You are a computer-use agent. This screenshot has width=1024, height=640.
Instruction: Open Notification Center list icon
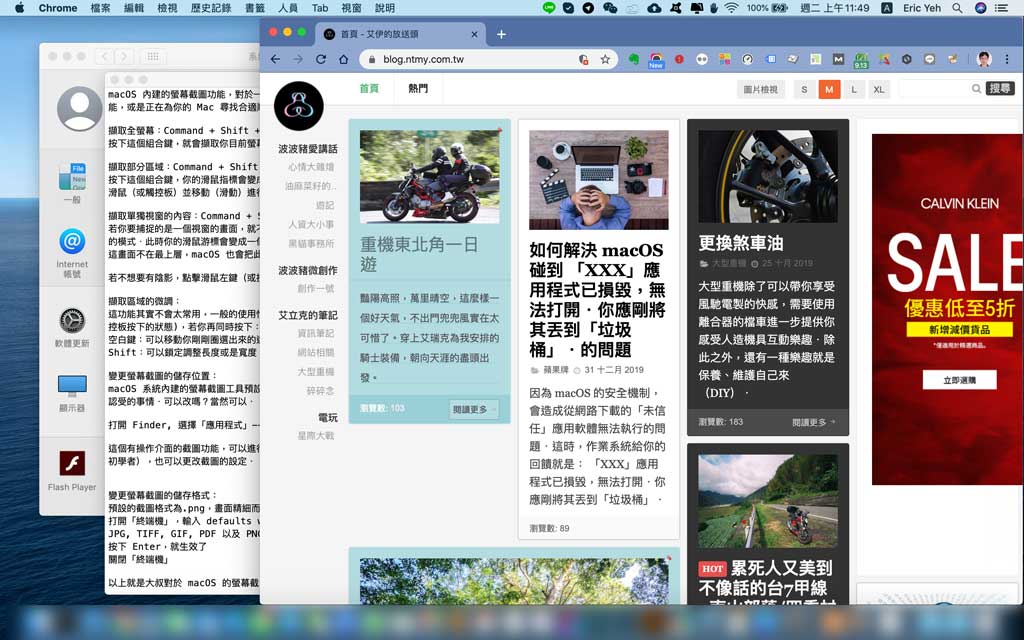(1000, 8)
